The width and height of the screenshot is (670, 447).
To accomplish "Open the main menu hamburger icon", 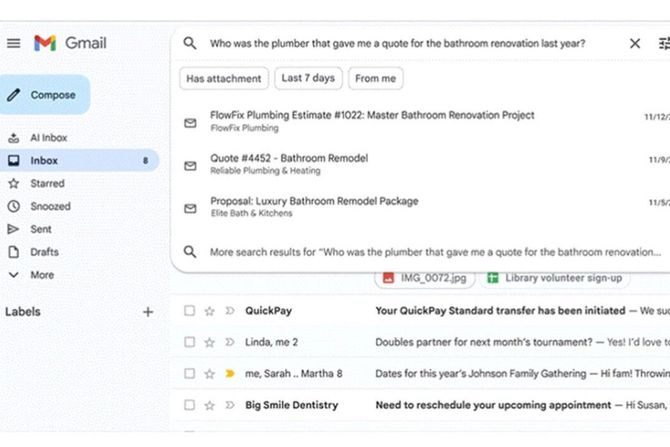I will coord(13,43).
